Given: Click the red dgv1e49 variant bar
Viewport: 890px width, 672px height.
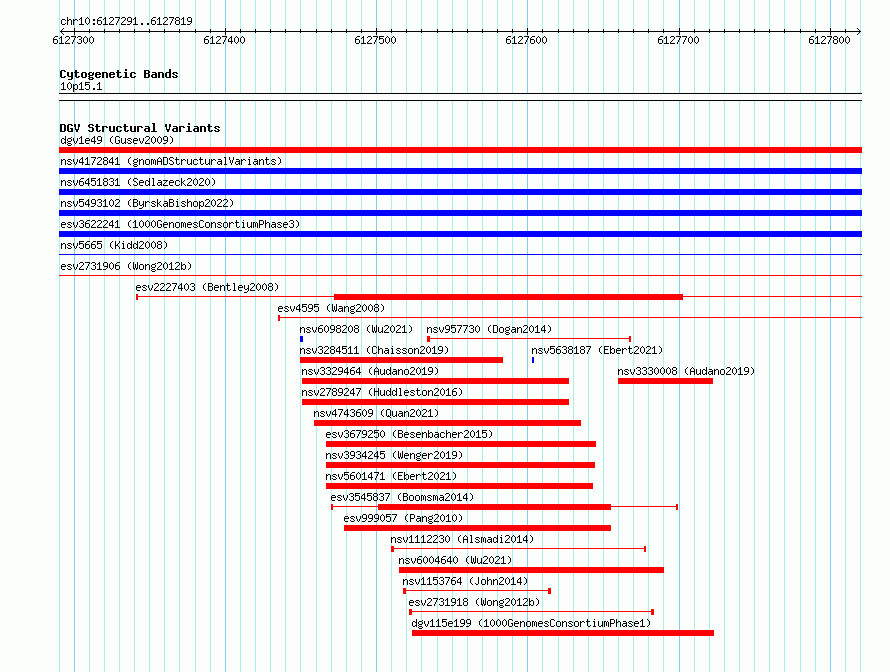Looking at the screenshot, I should [x=460, y=150].
